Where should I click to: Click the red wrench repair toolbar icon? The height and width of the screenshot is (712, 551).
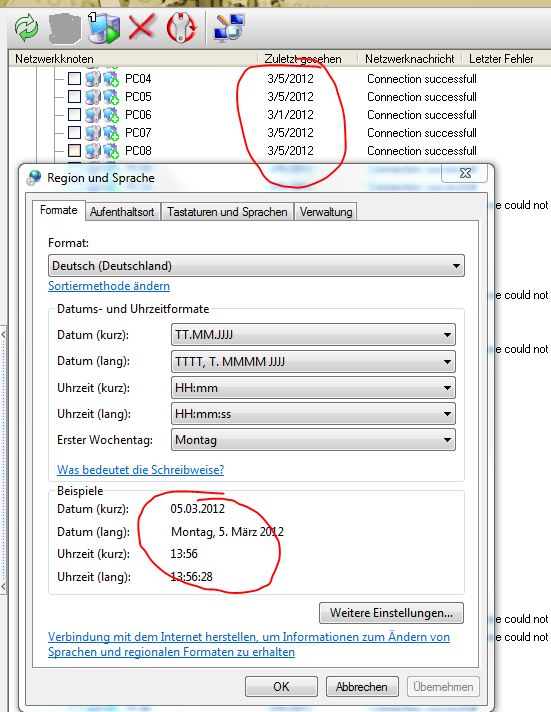coord(181,28)
